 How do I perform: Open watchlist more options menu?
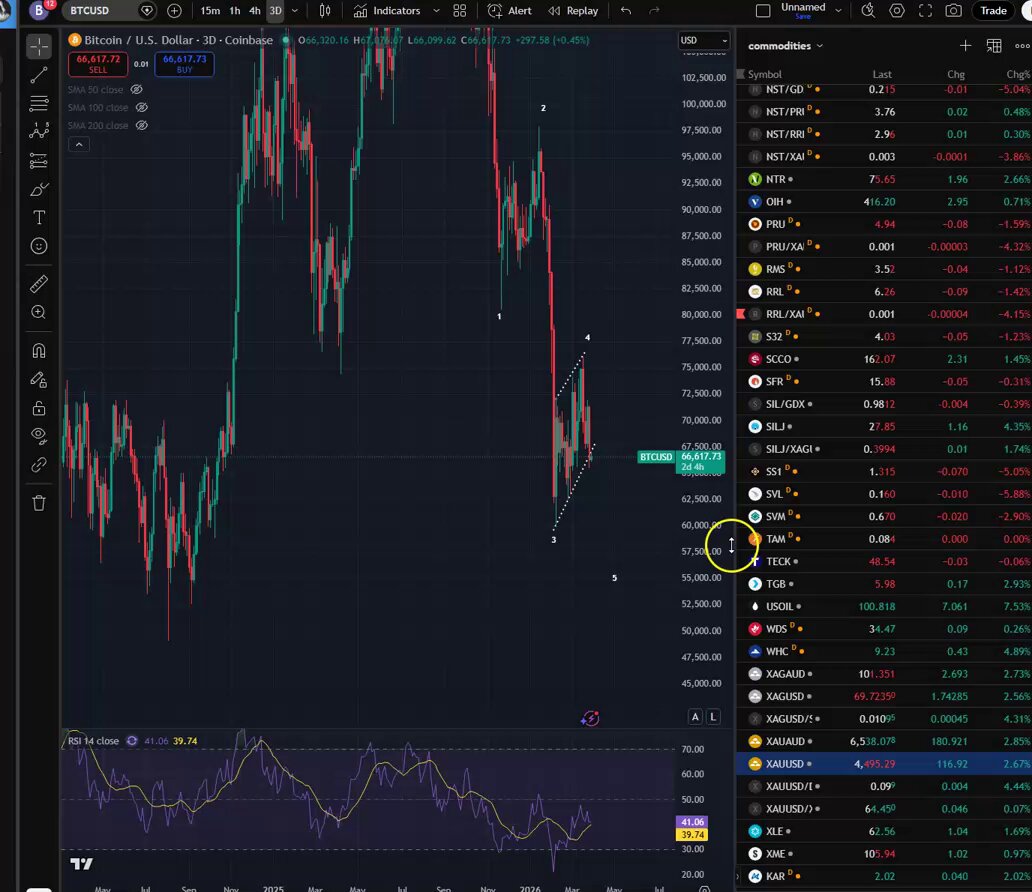point(1022,45)
